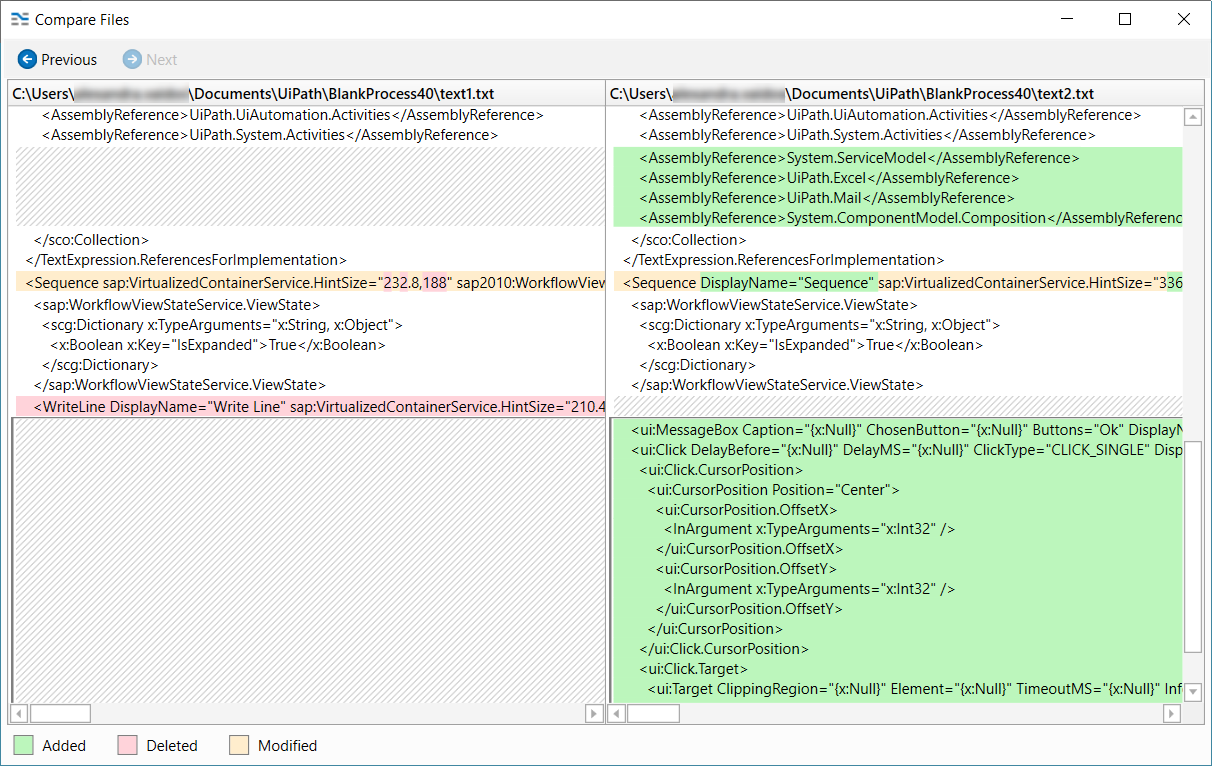Click the Next navigation button
This screenshot has width=1212, height=766.
click(149, 59)
